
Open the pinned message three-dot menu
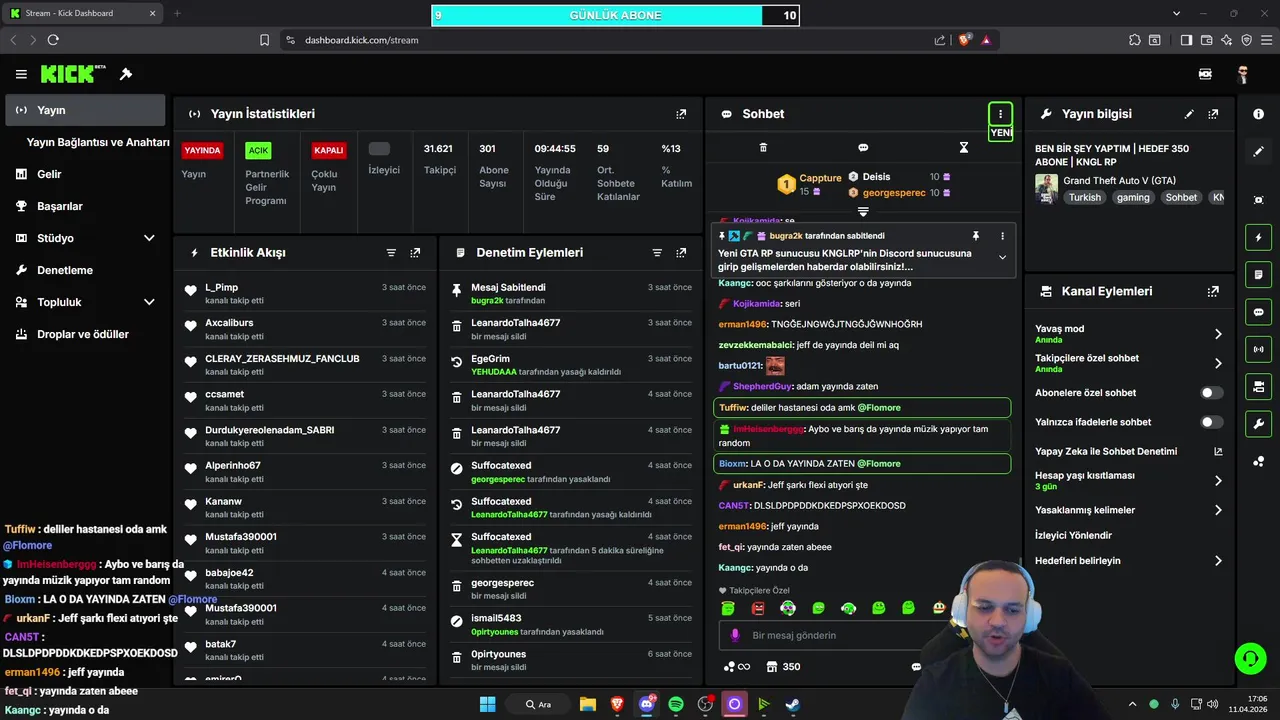(x=1002, y=236)
